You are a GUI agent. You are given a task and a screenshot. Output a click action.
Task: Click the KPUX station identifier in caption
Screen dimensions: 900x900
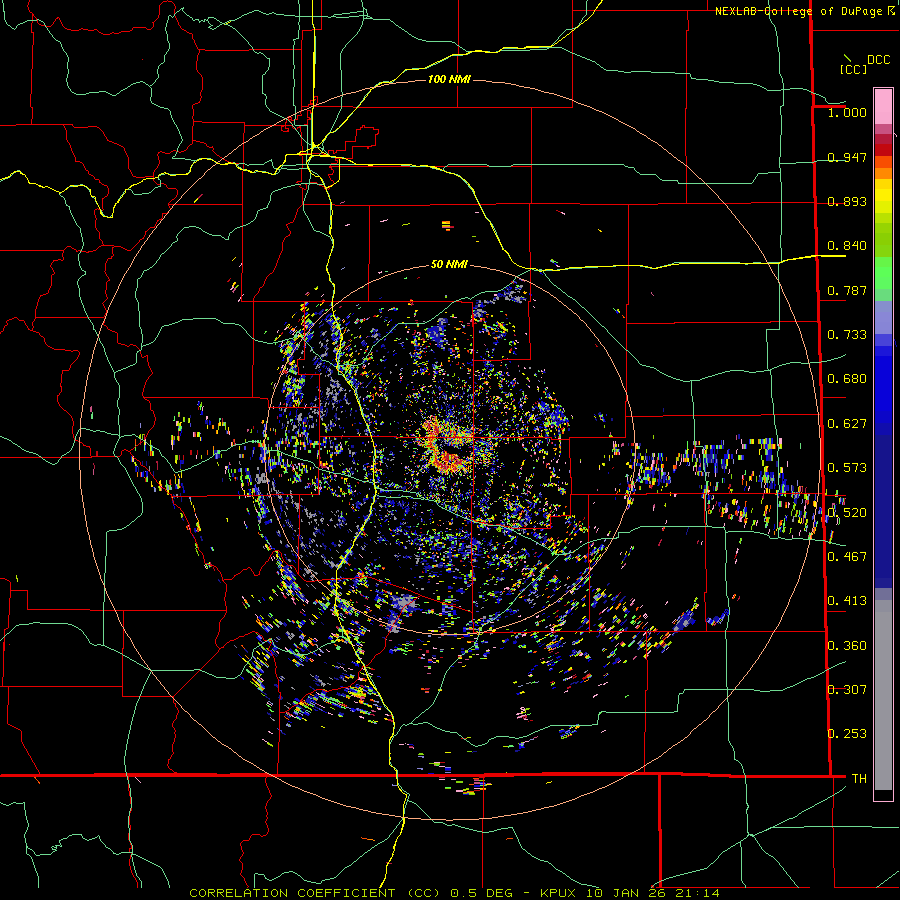[560, 893]
